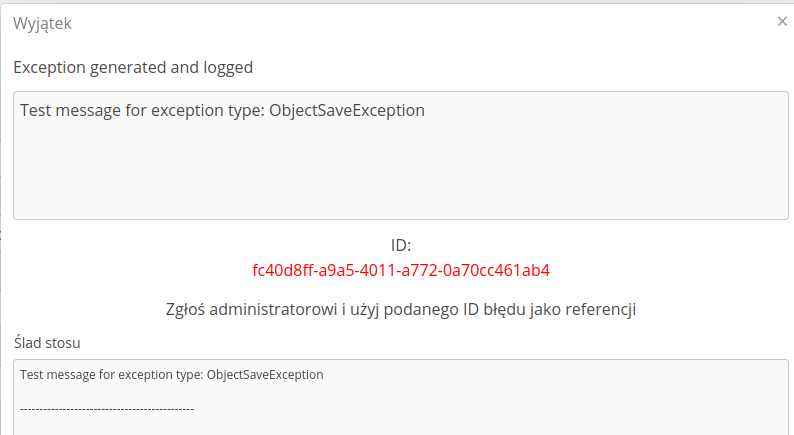Click the word 'referencji' in the instruction
Image resolution: width=794 pixels, height=435 pixels.
click(602, 309)
